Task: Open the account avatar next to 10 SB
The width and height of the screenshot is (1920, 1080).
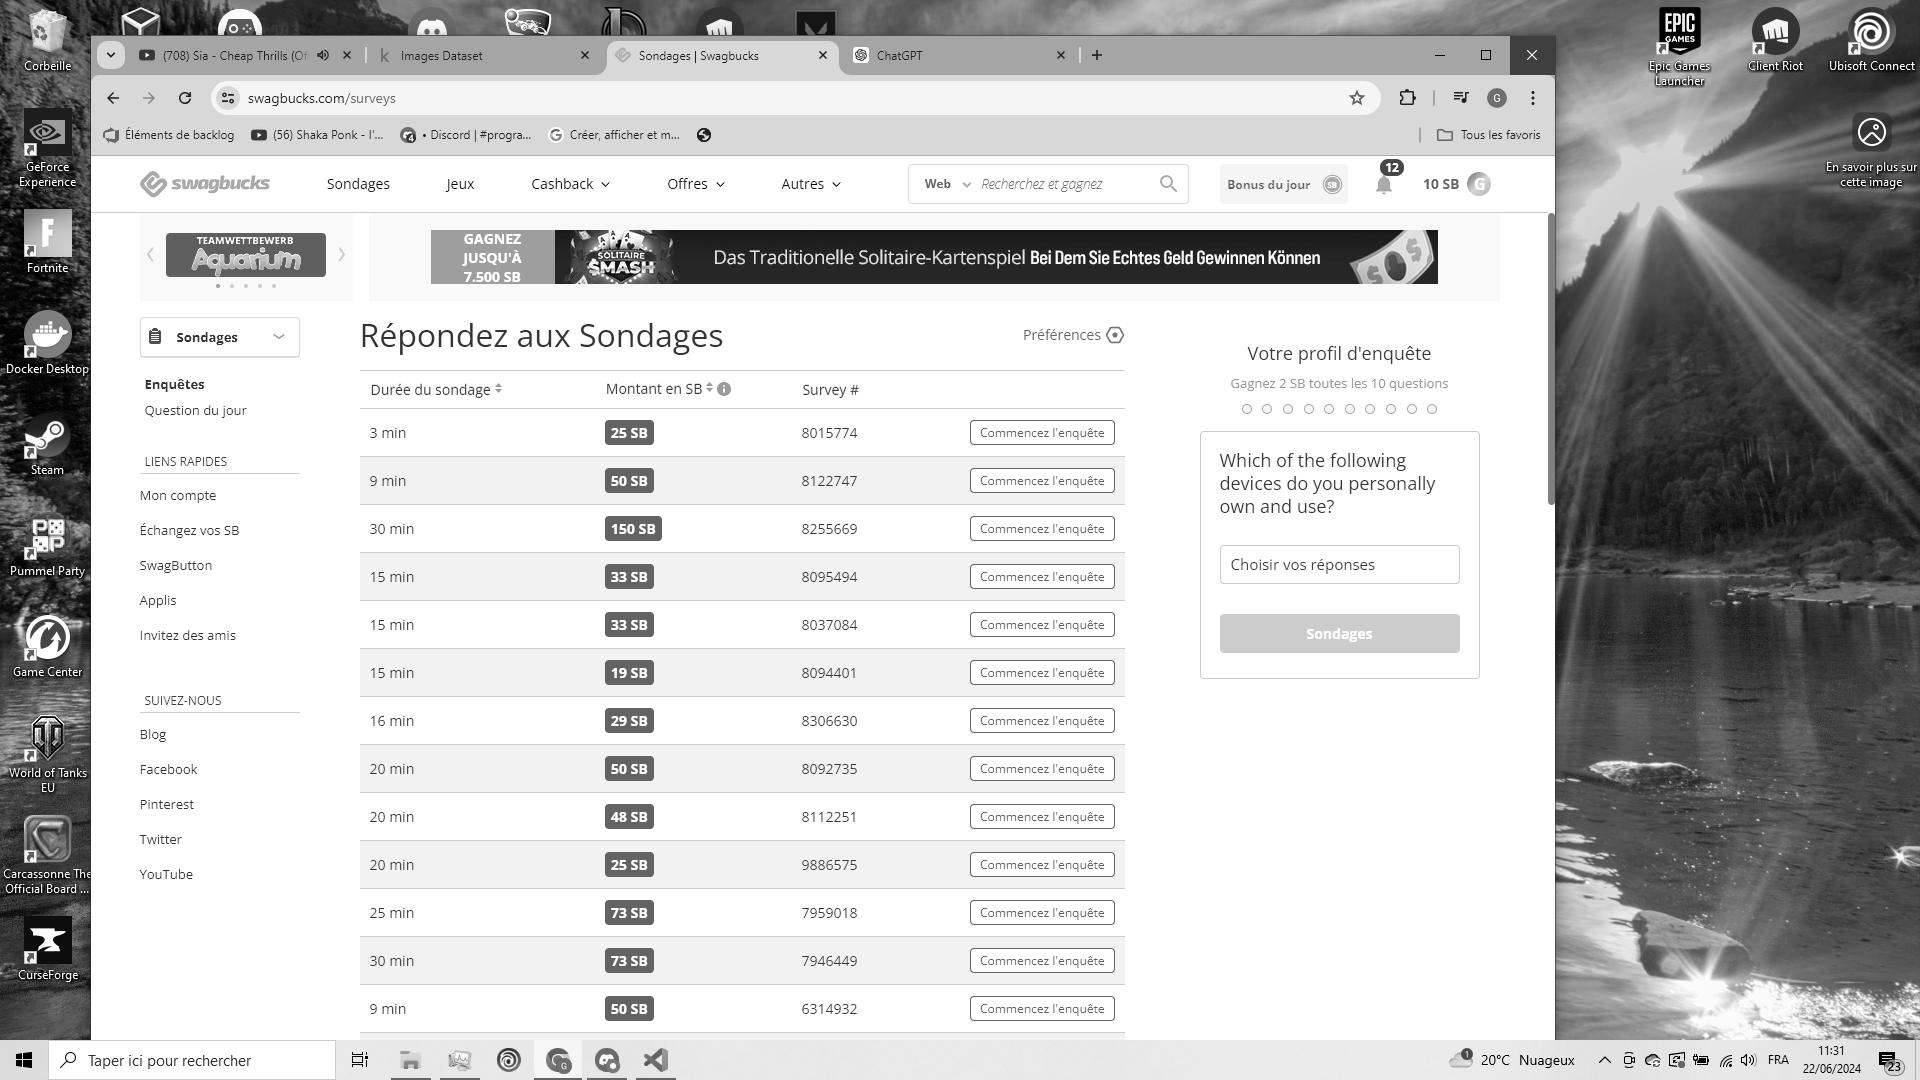Action: pos(1479,184)
